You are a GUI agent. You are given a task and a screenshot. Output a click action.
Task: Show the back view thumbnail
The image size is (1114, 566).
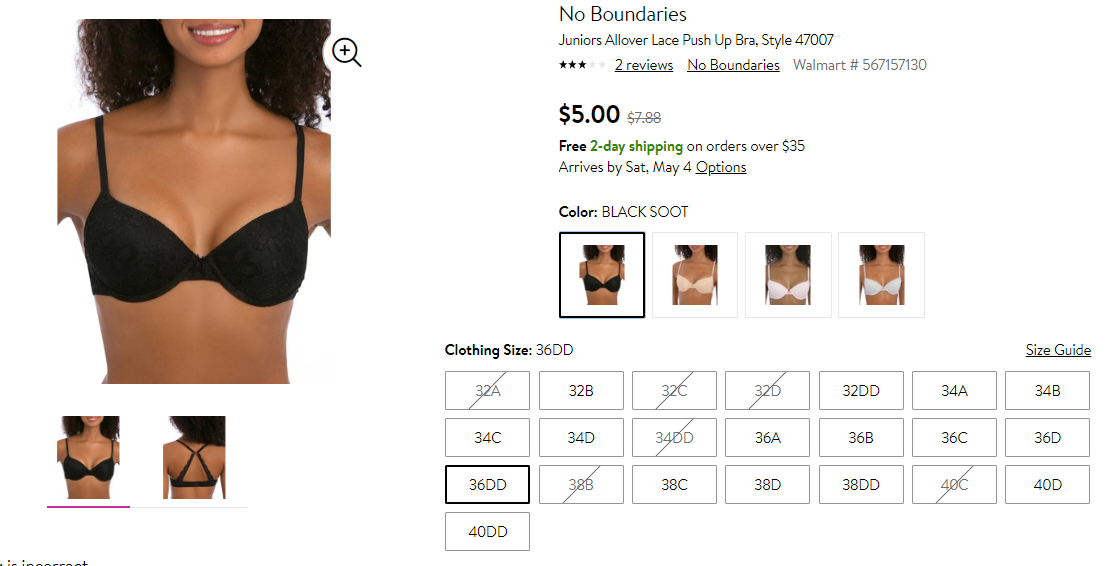pyautogui.click(x=194, y=457)
